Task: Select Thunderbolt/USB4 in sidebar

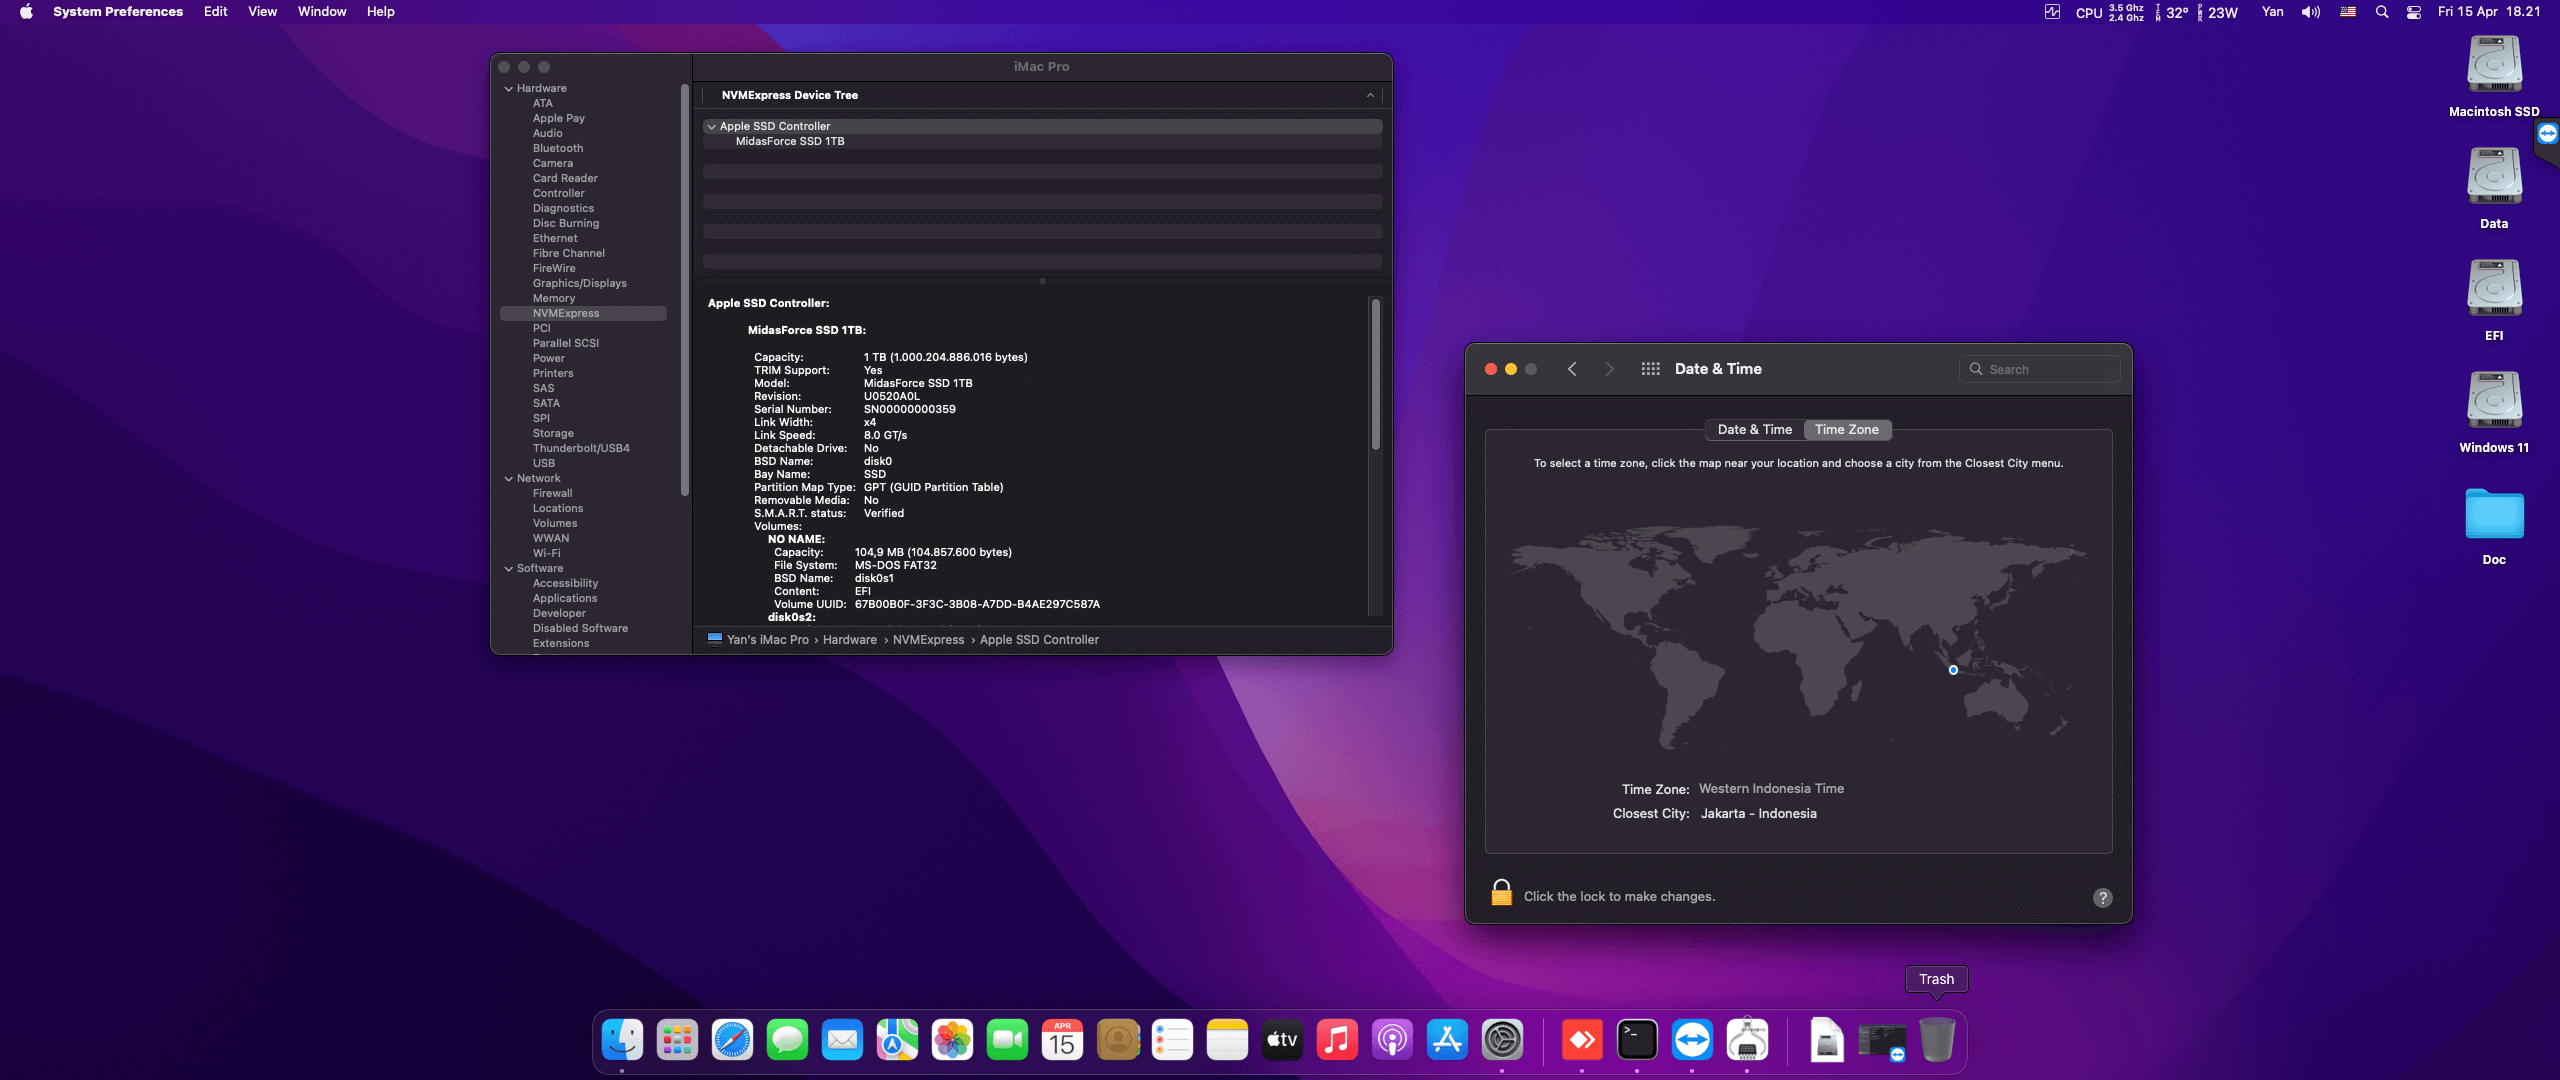Action: [581, 449]
